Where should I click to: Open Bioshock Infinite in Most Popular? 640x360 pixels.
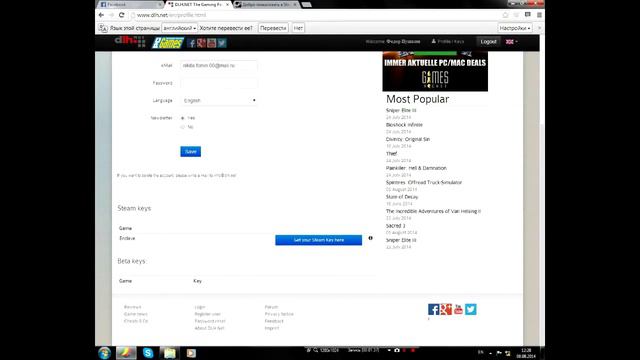[404, 125]
